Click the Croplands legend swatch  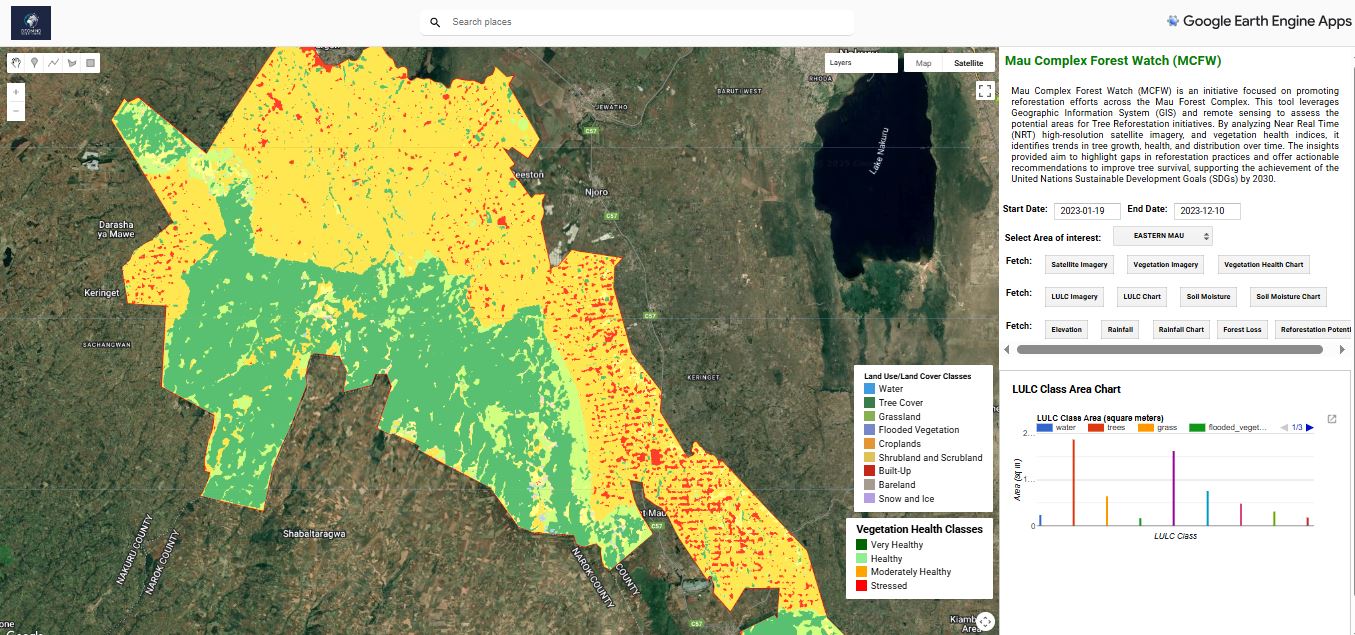[869, 444]
